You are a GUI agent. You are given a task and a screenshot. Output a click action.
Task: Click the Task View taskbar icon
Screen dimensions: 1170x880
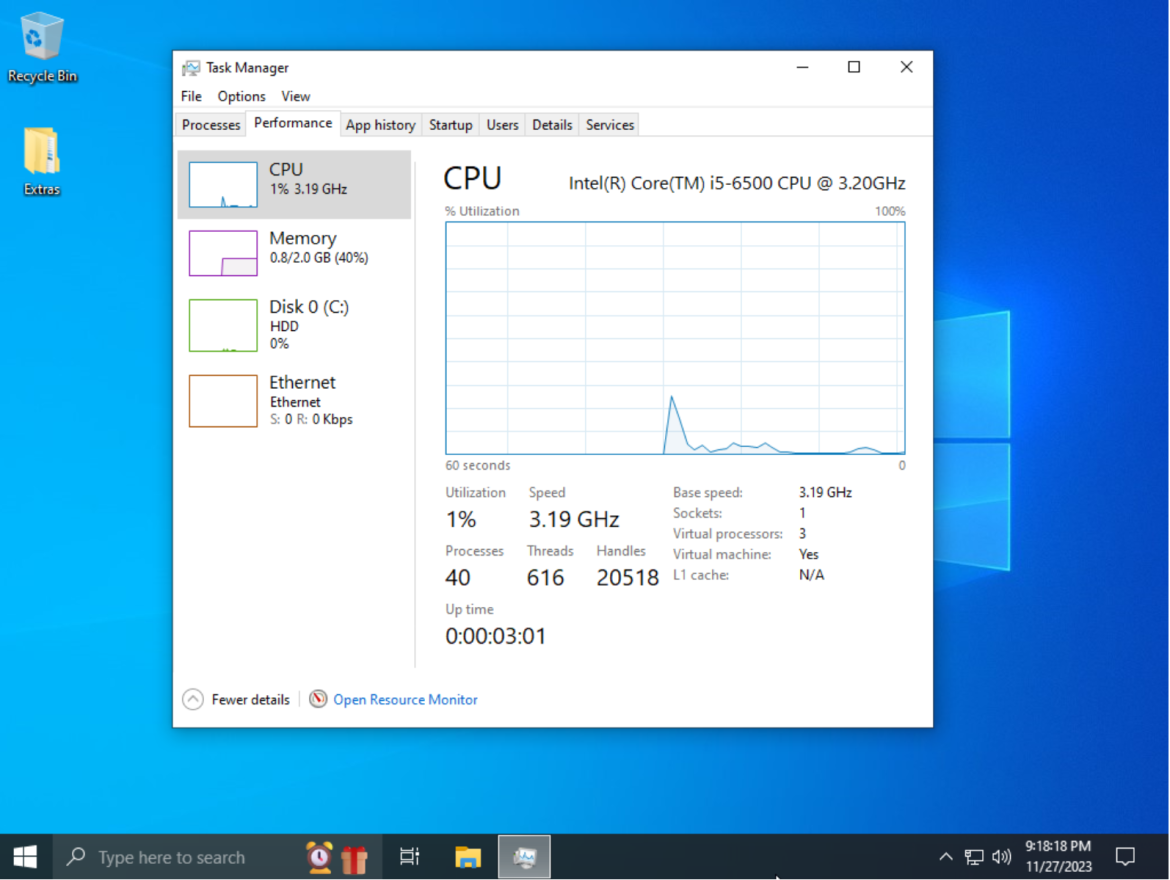(410, 857)
